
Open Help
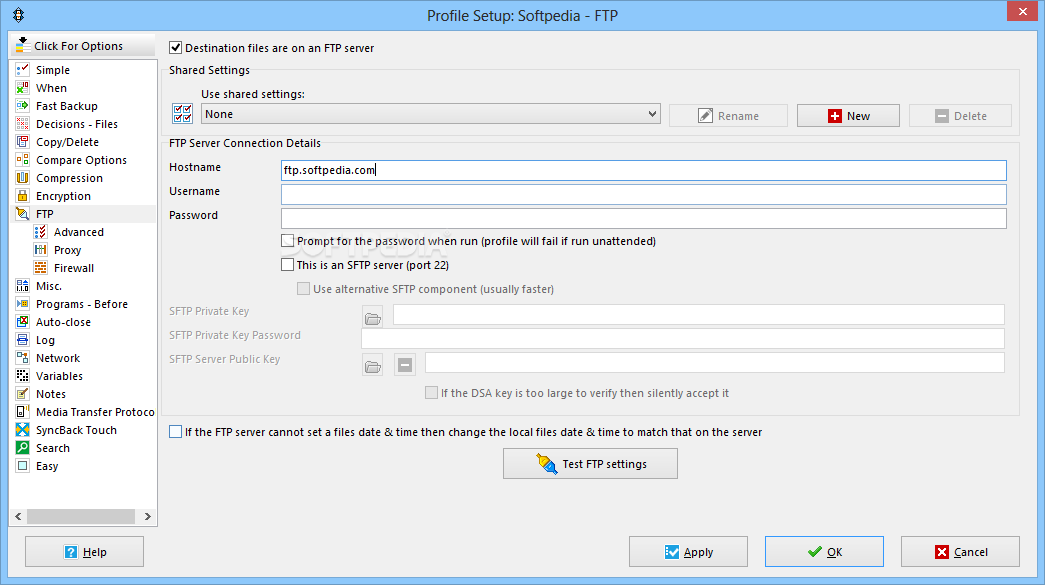pyautogui.click(x=85, y=552)
